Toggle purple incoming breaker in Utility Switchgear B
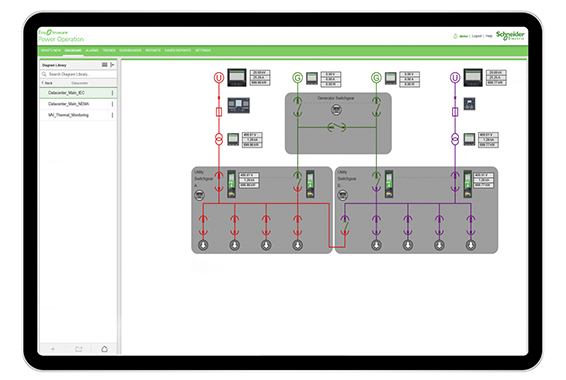The height and width of the screenshot is (380, 566). click(x=455, y=182)
